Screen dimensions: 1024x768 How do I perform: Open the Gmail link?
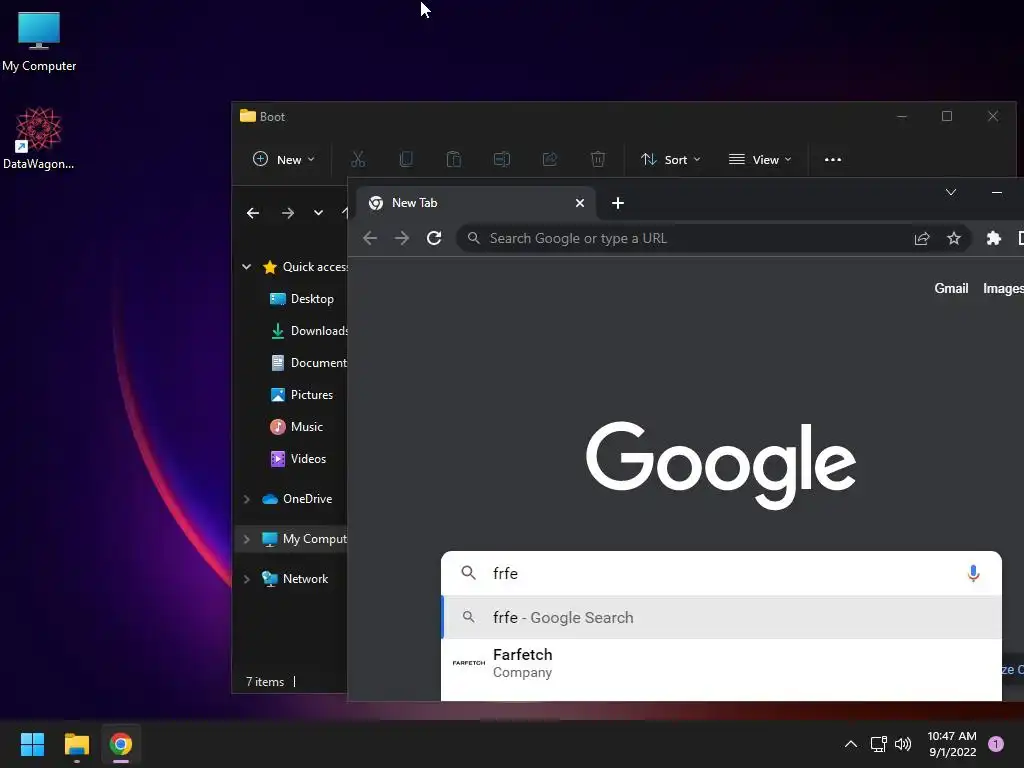(951, 288)
